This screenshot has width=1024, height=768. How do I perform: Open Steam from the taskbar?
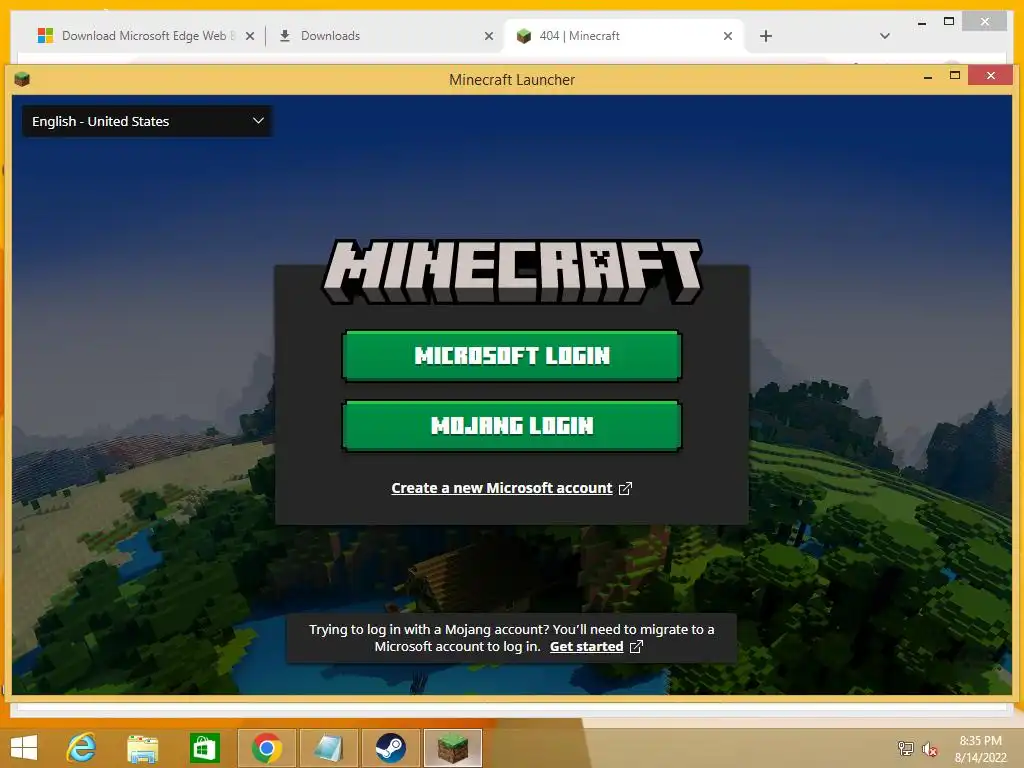391,748
